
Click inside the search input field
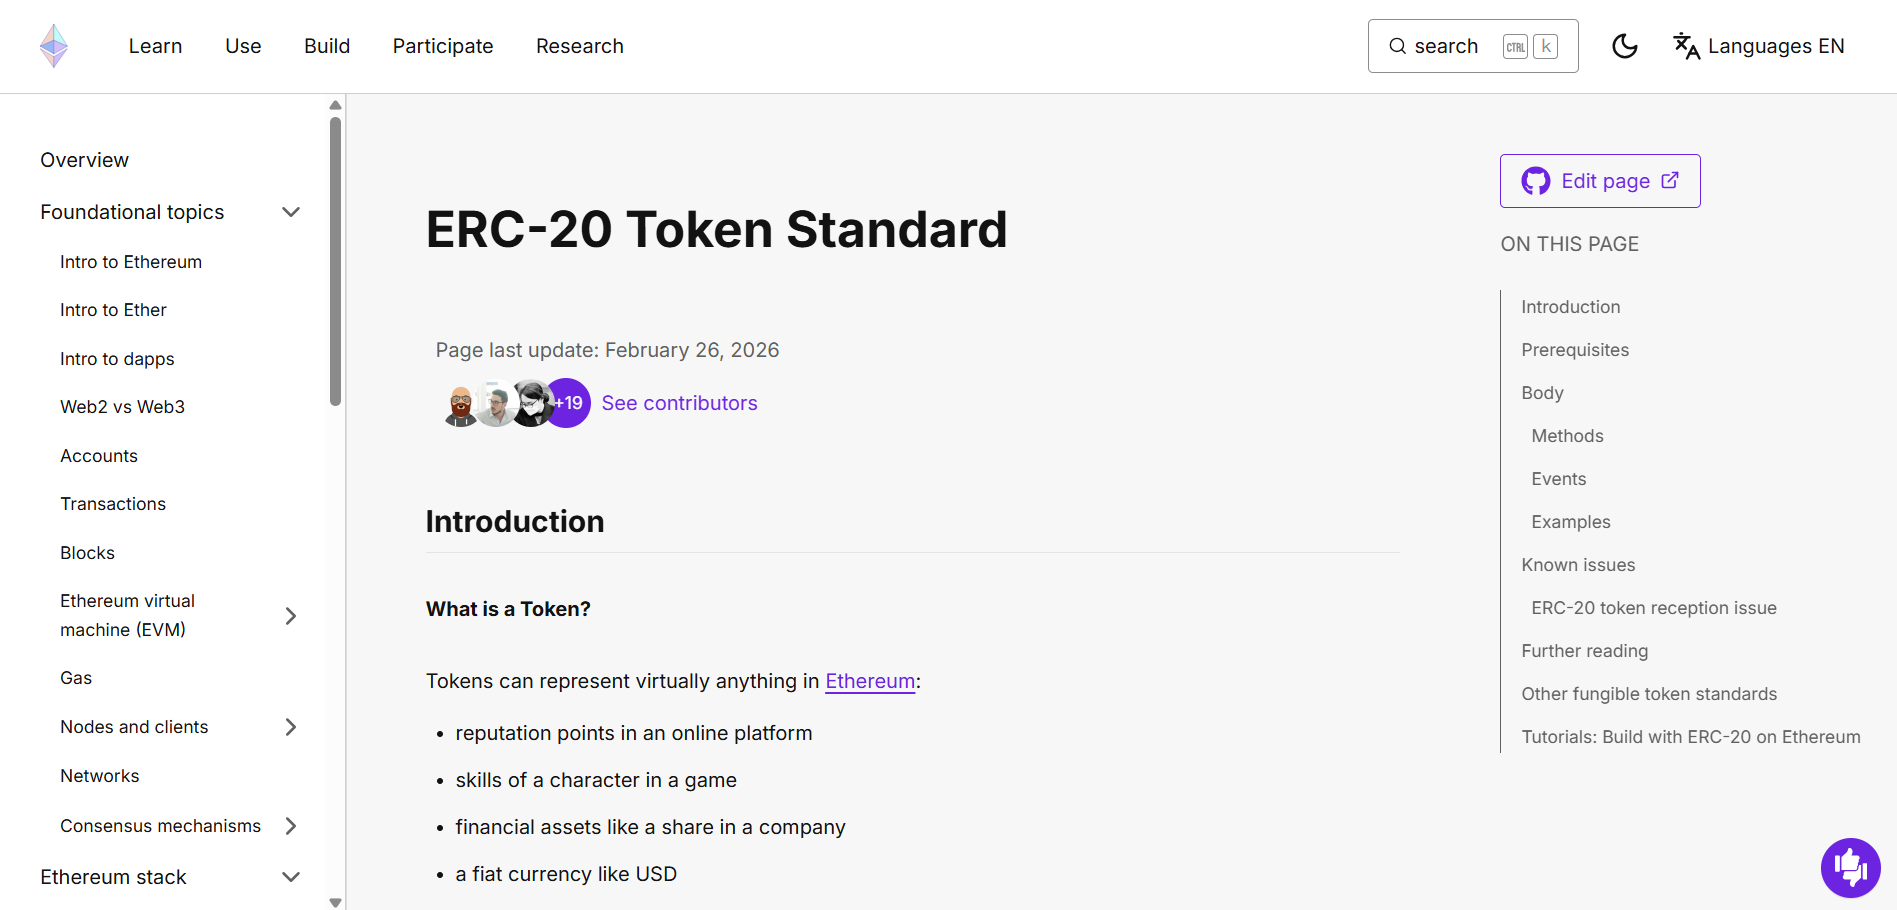point(1450,46)
